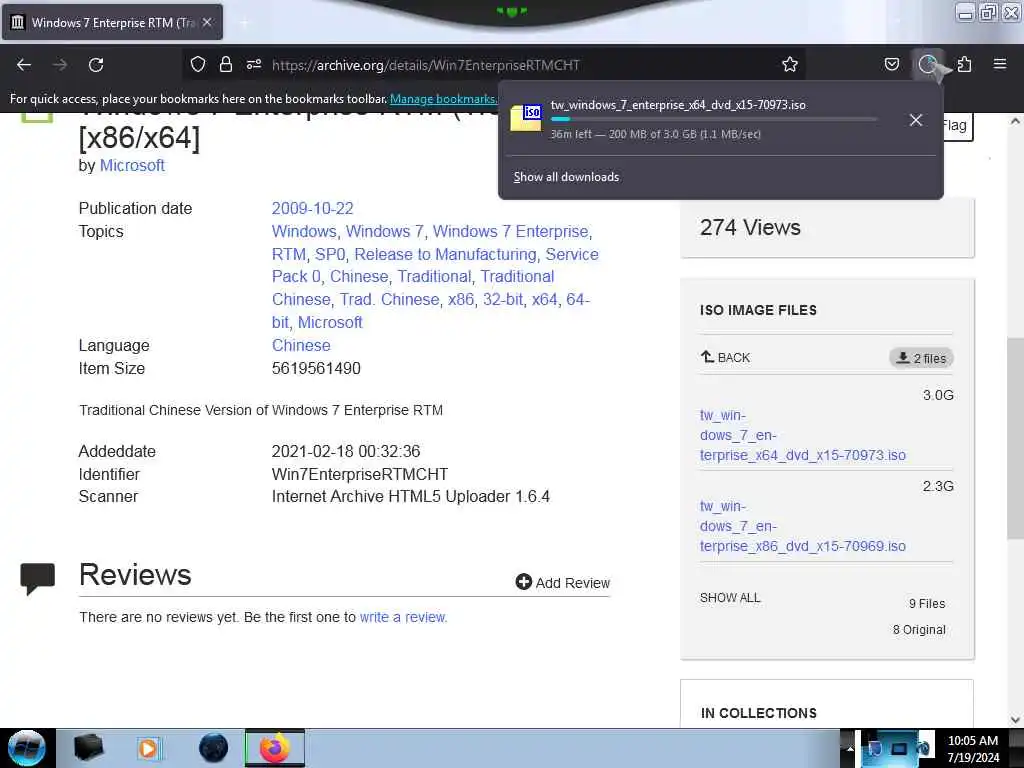View site security padlock info
Screen dimensions: 1024x768
point(226,64)
